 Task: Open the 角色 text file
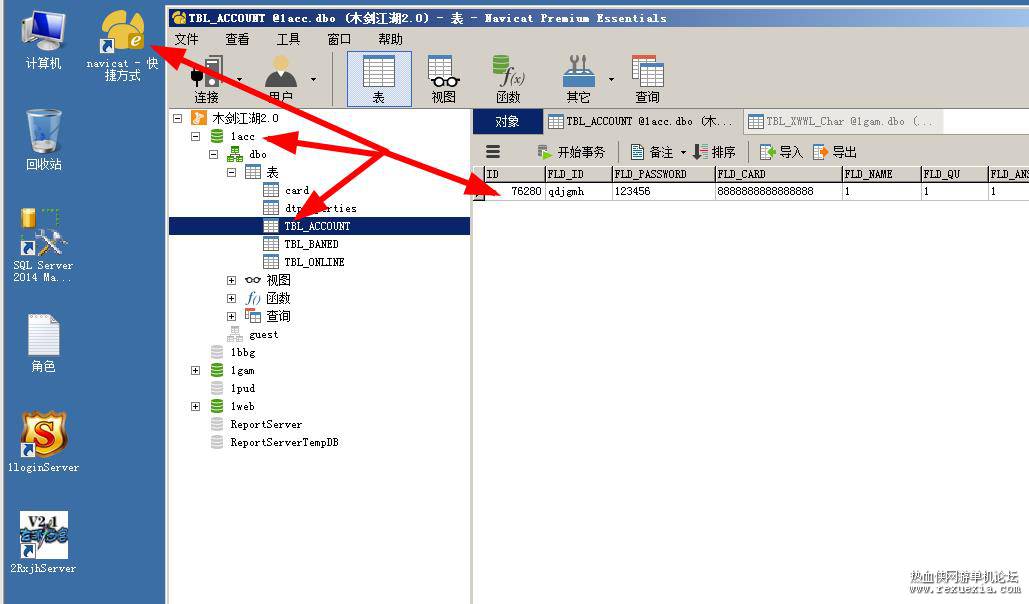point(43,343)
